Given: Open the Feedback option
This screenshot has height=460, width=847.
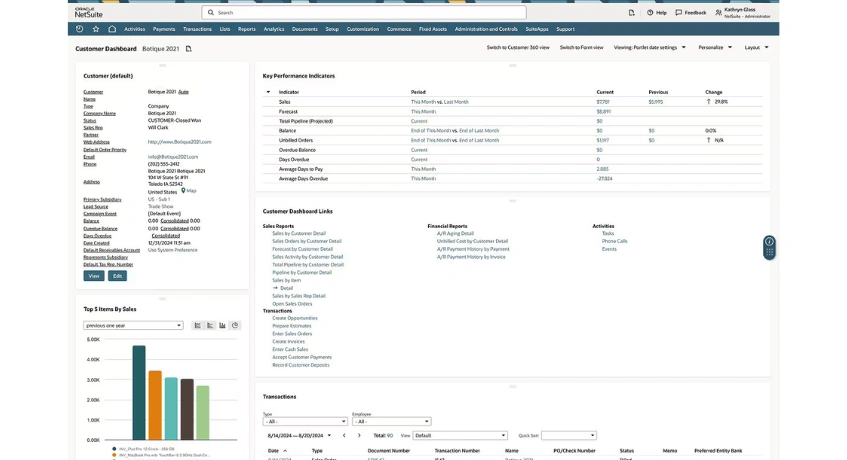Looking at the screenshot, I should 691,12.
